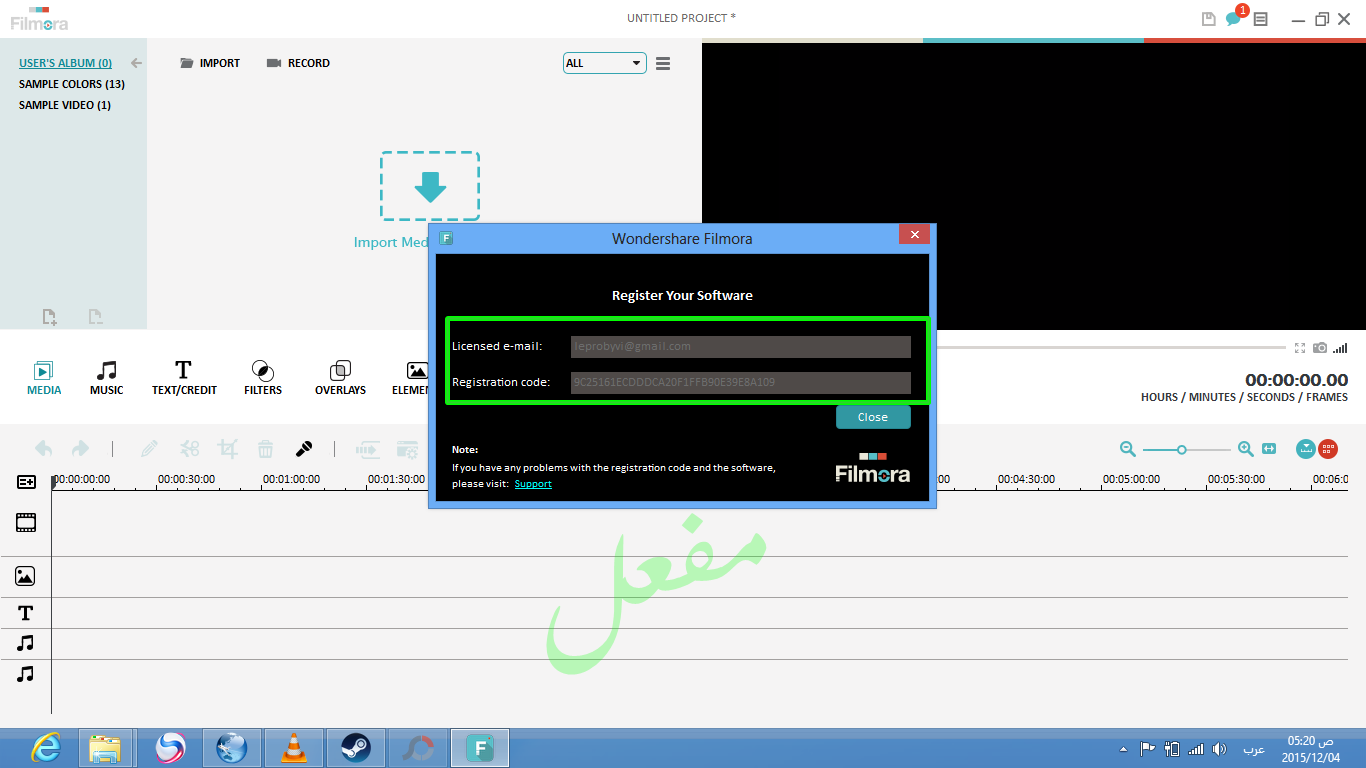Follow the Support link

coord(533,484)
